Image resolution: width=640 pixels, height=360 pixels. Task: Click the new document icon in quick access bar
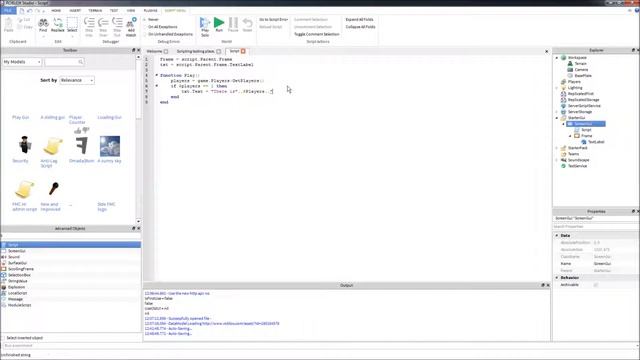[x=22, y=11]
